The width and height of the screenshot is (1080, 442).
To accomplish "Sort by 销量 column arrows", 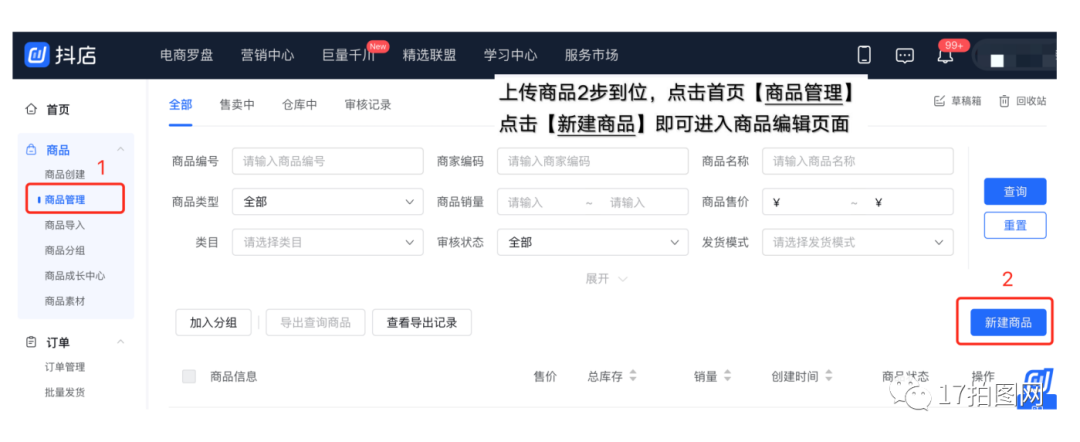I will (727, 377).
